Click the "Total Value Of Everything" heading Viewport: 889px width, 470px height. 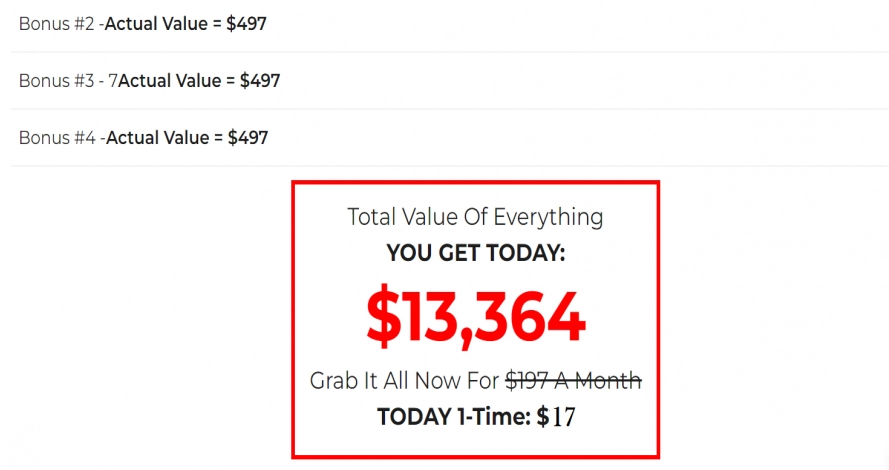tap(475, 217)
